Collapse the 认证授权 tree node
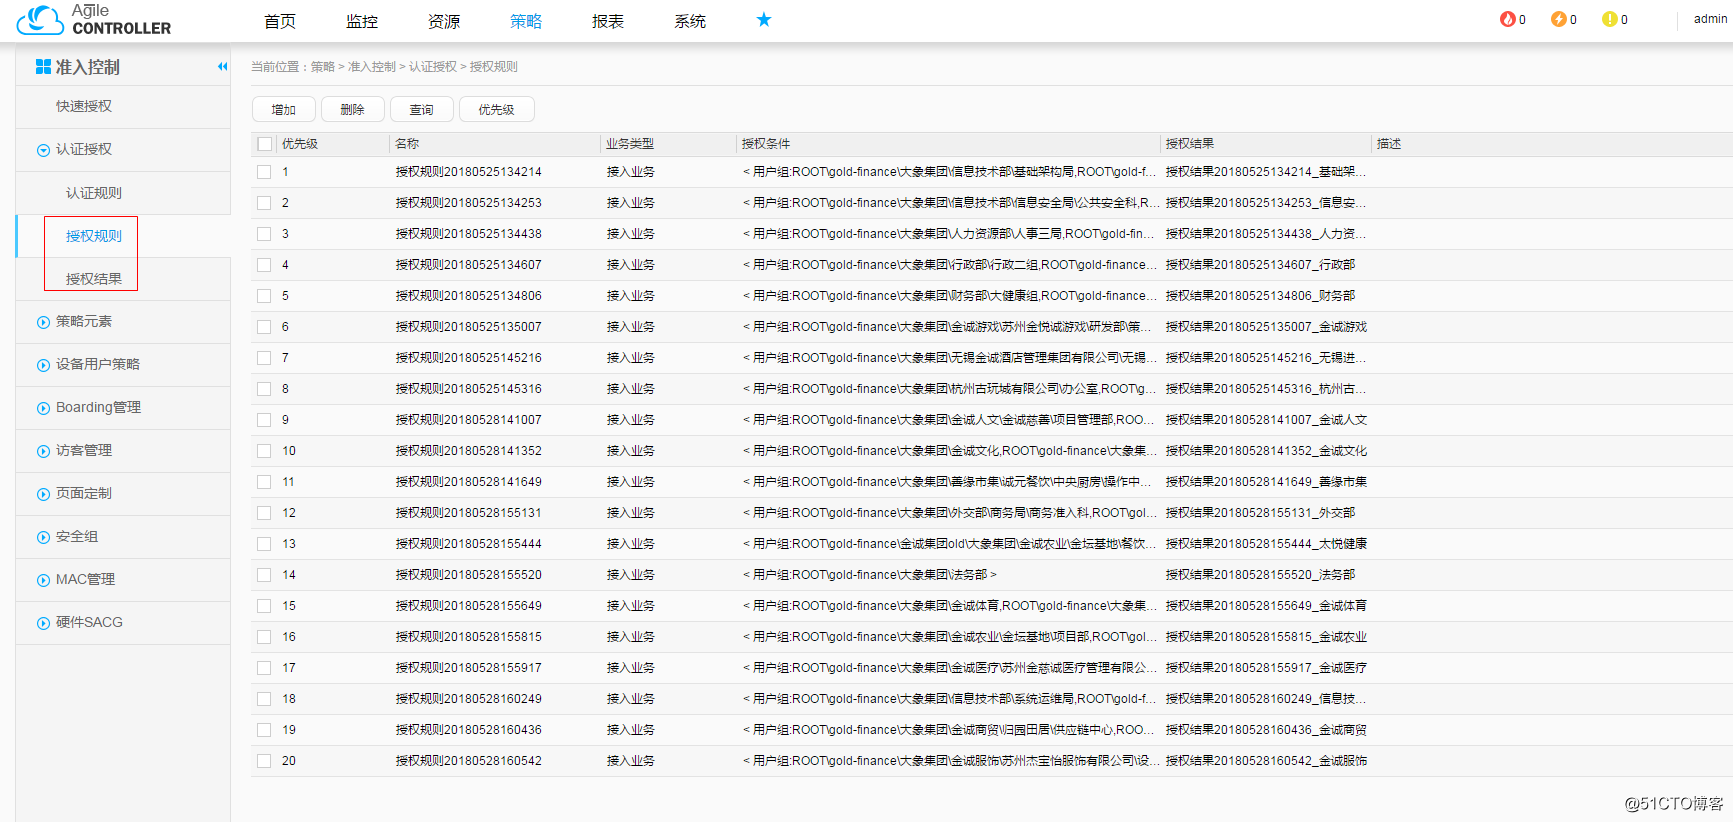1733x822 pixels. (43, 150)
